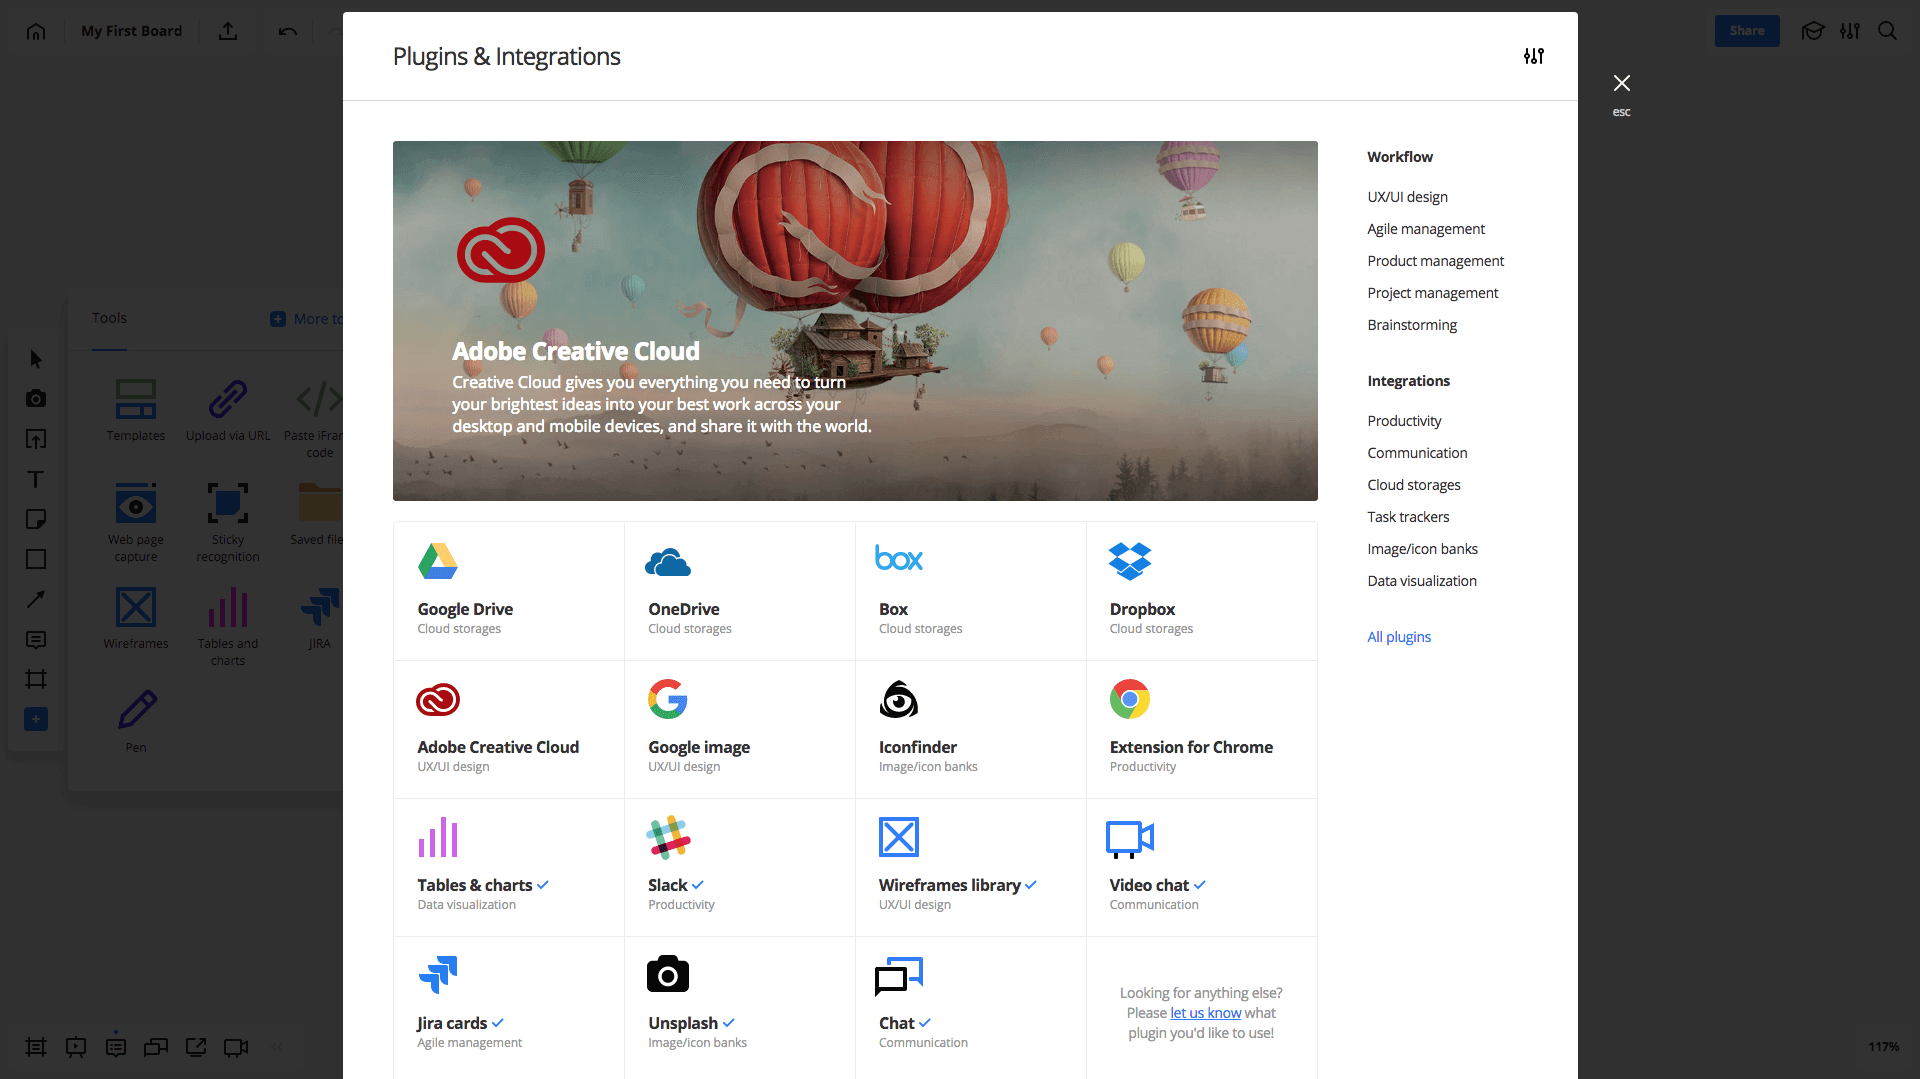Click the 'let us know' link

pos(1205,1013)
